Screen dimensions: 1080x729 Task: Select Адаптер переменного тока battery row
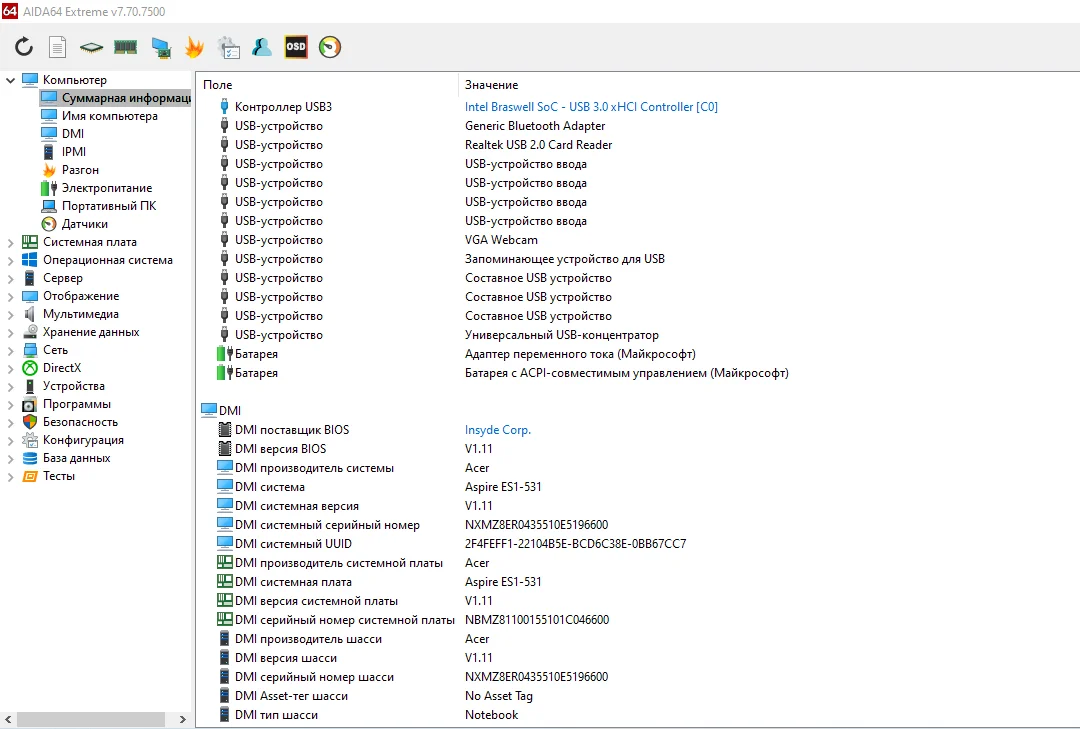(x=638, y=354)
